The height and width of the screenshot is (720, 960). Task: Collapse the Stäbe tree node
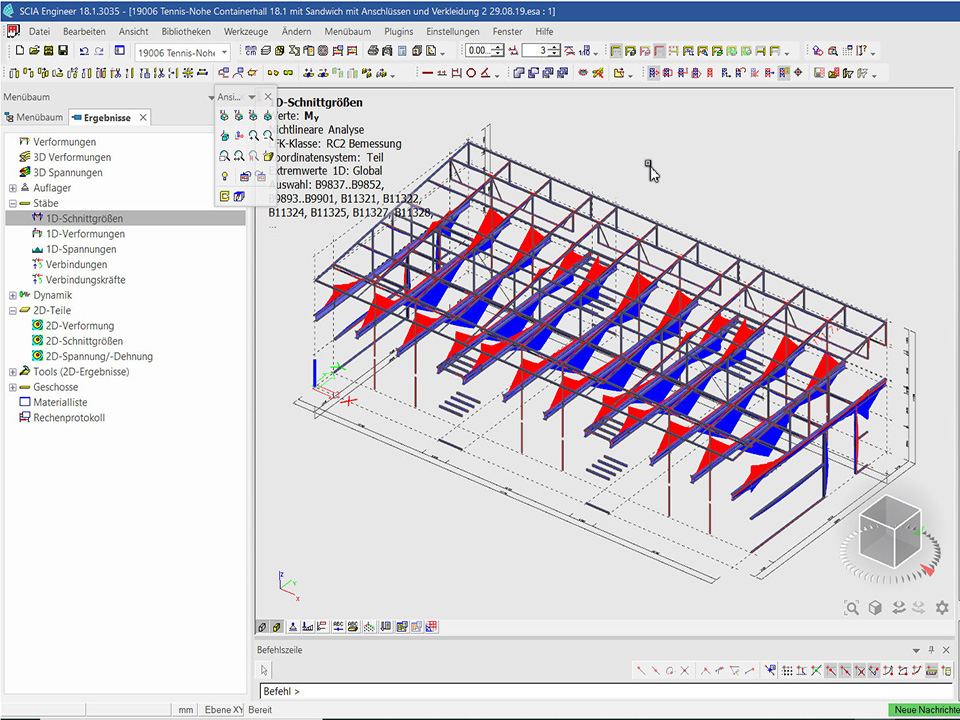pyautogui.click(x=12, y=203)
